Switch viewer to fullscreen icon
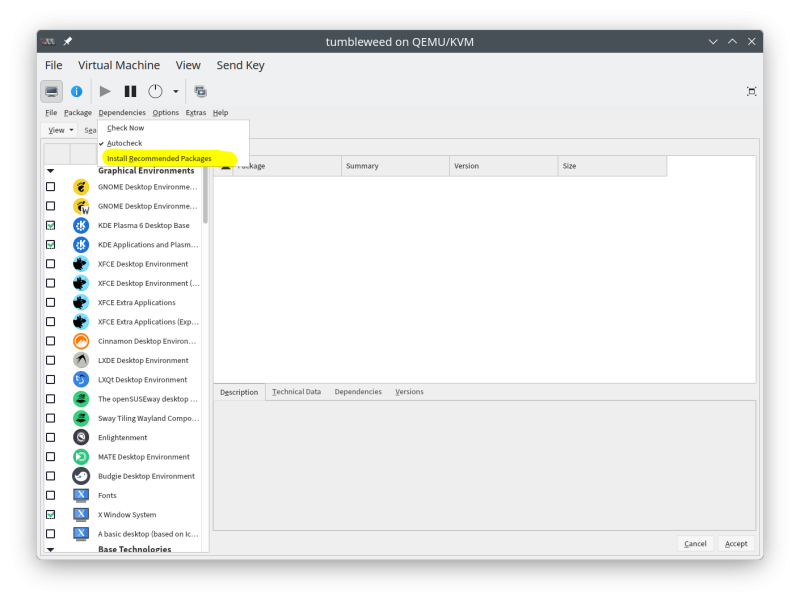The height and width of the screenshot is (603, 800). (752, 91)
